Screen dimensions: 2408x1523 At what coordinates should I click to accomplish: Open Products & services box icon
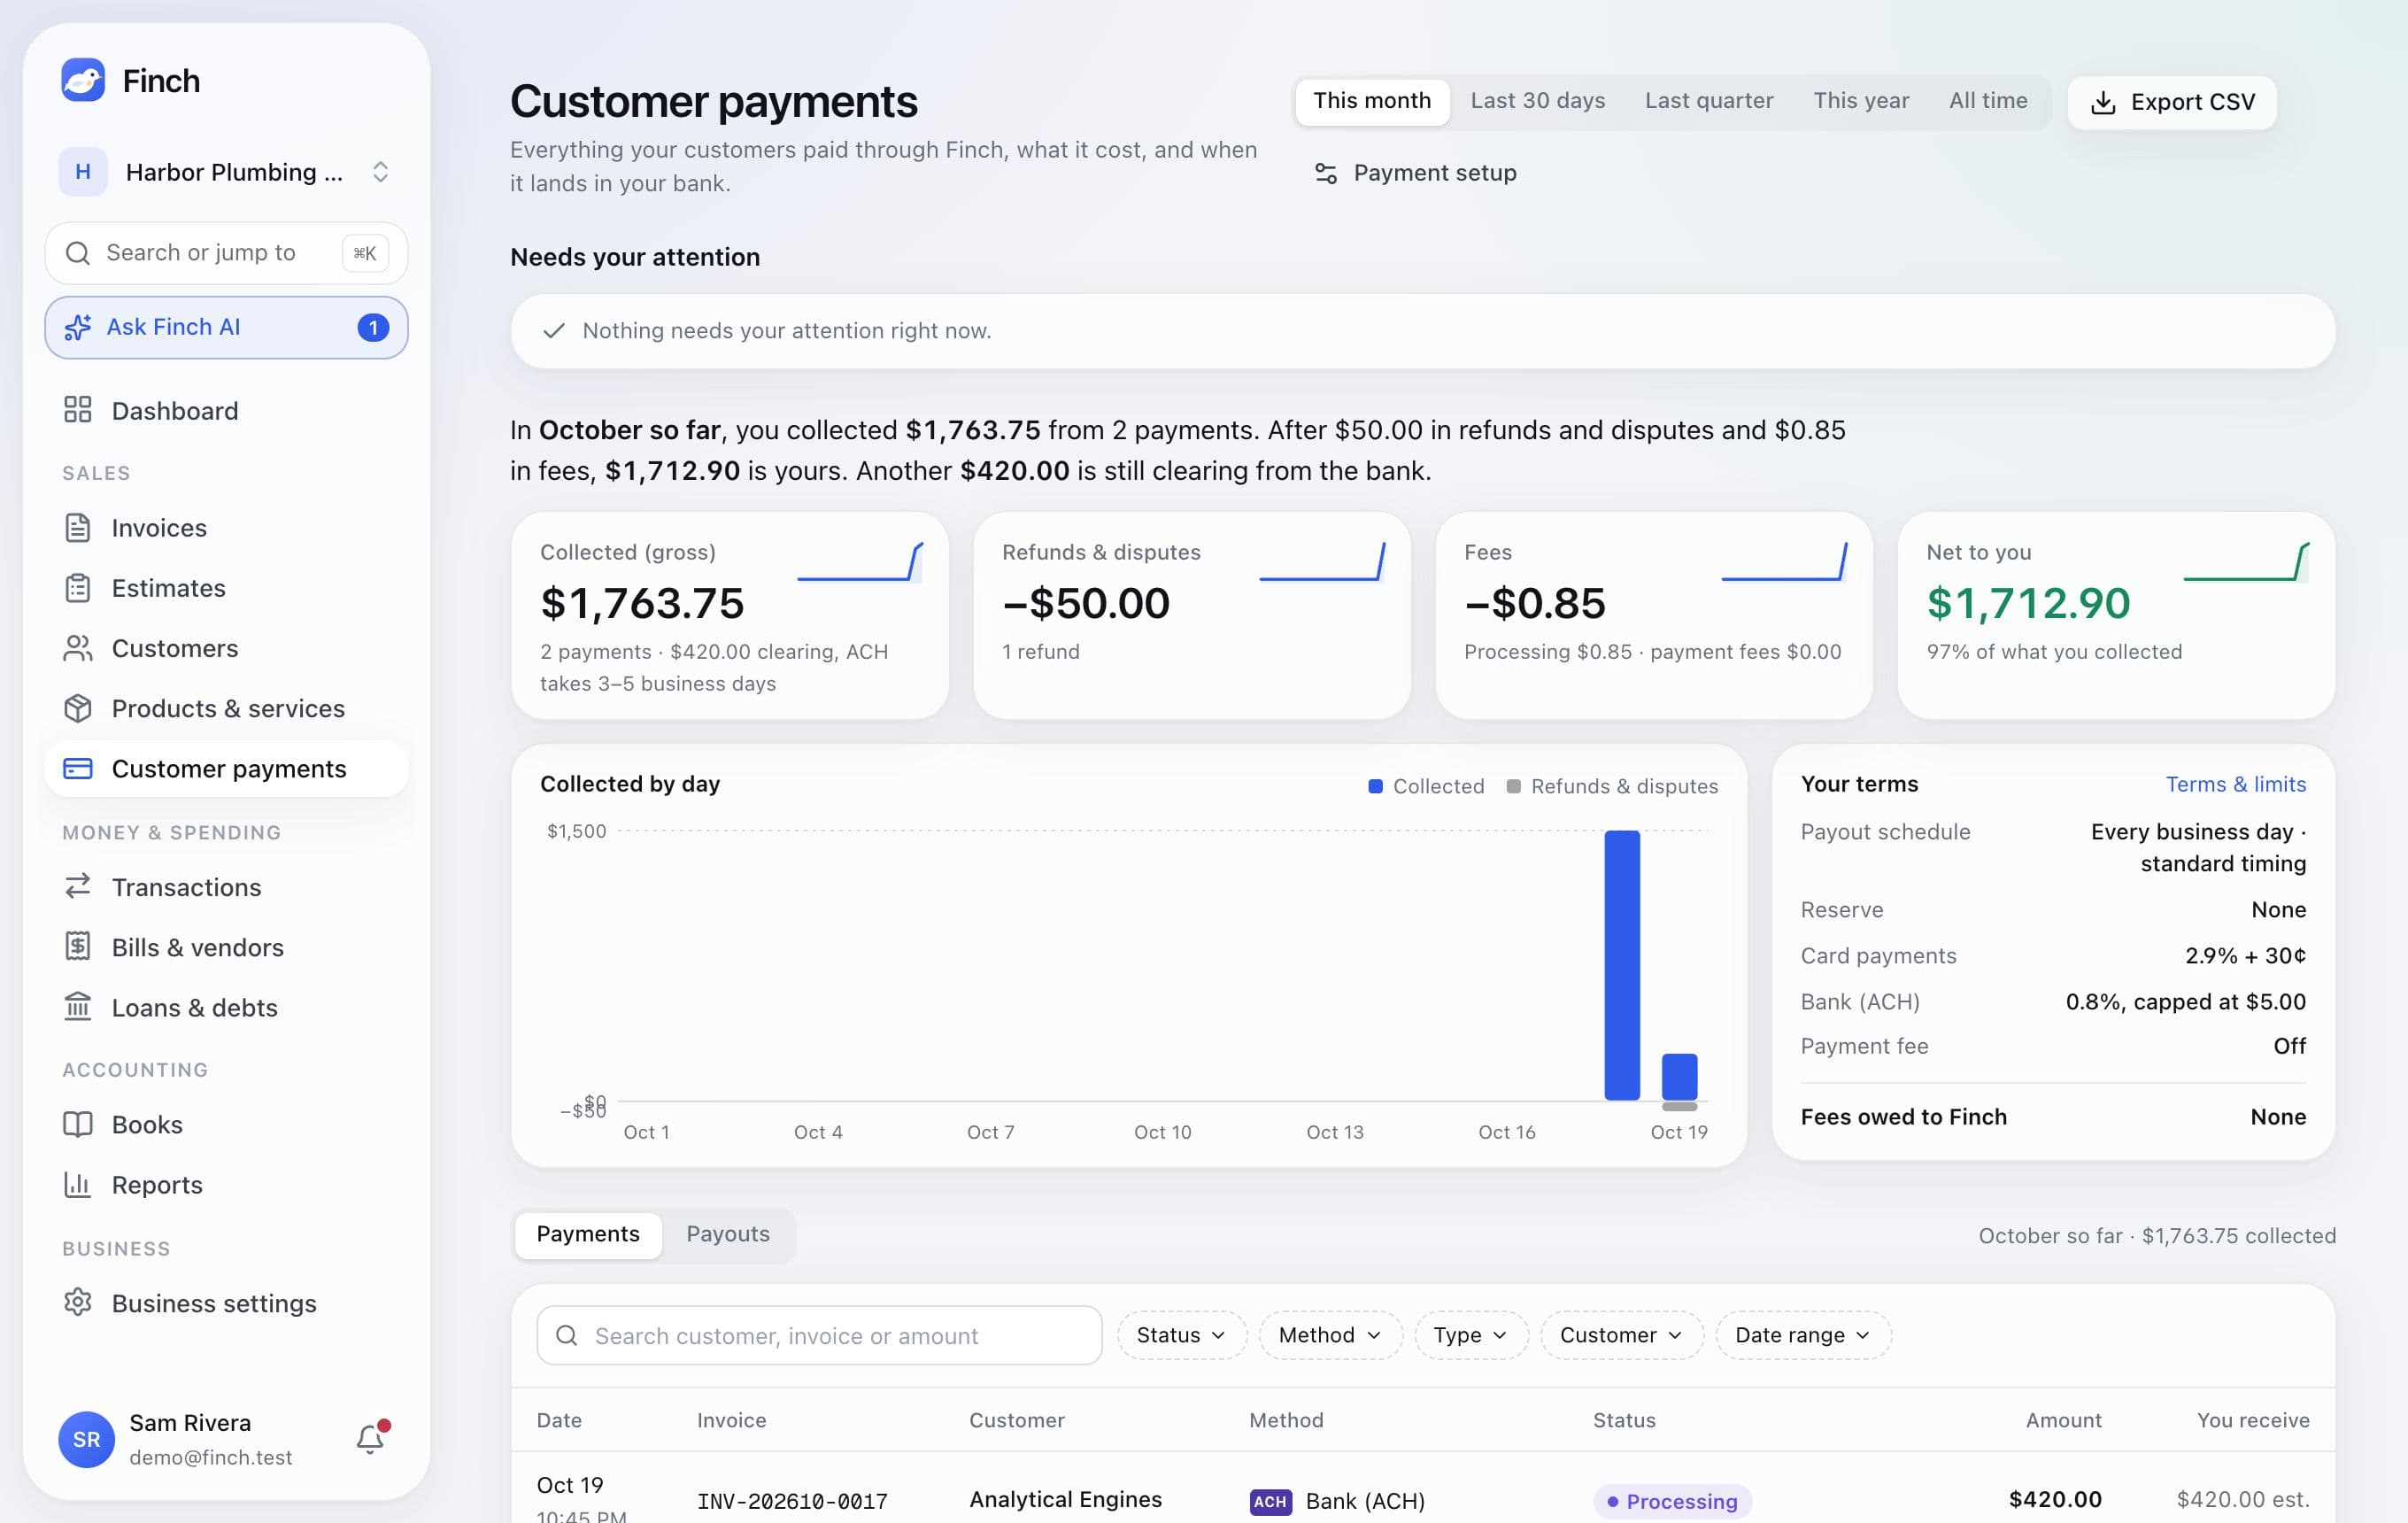(78, 708)
